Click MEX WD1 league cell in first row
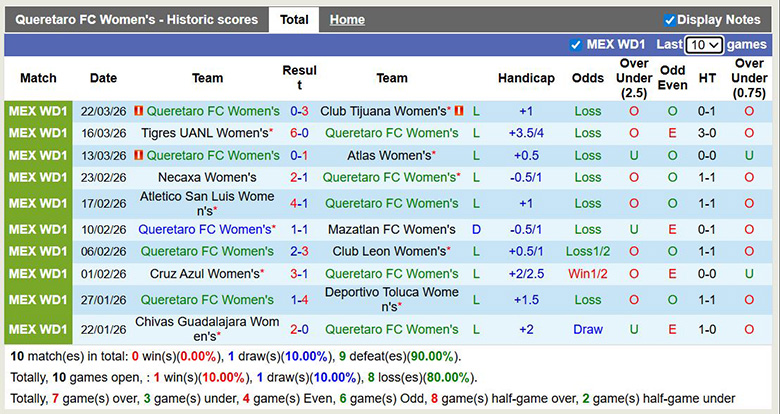The height and width of the screenshot is (414, 780). pos(38,111)
